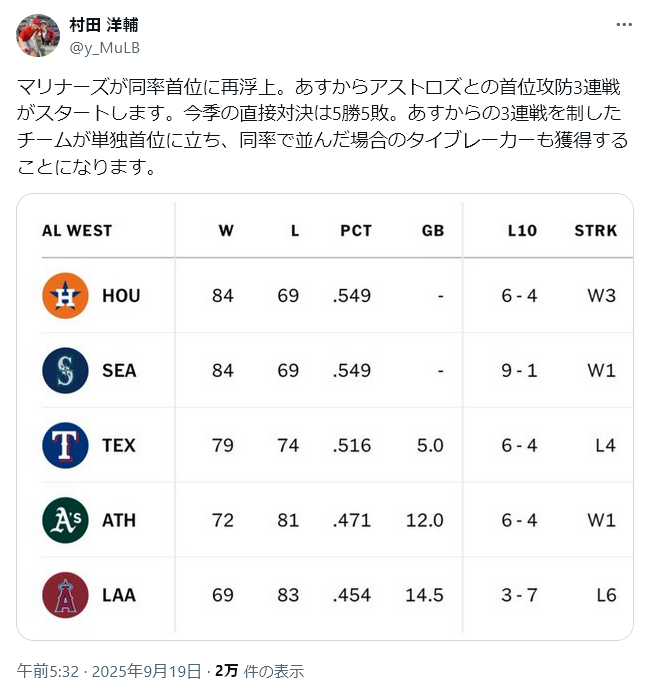Click the Texas Rangers team logo

point(65,445)
